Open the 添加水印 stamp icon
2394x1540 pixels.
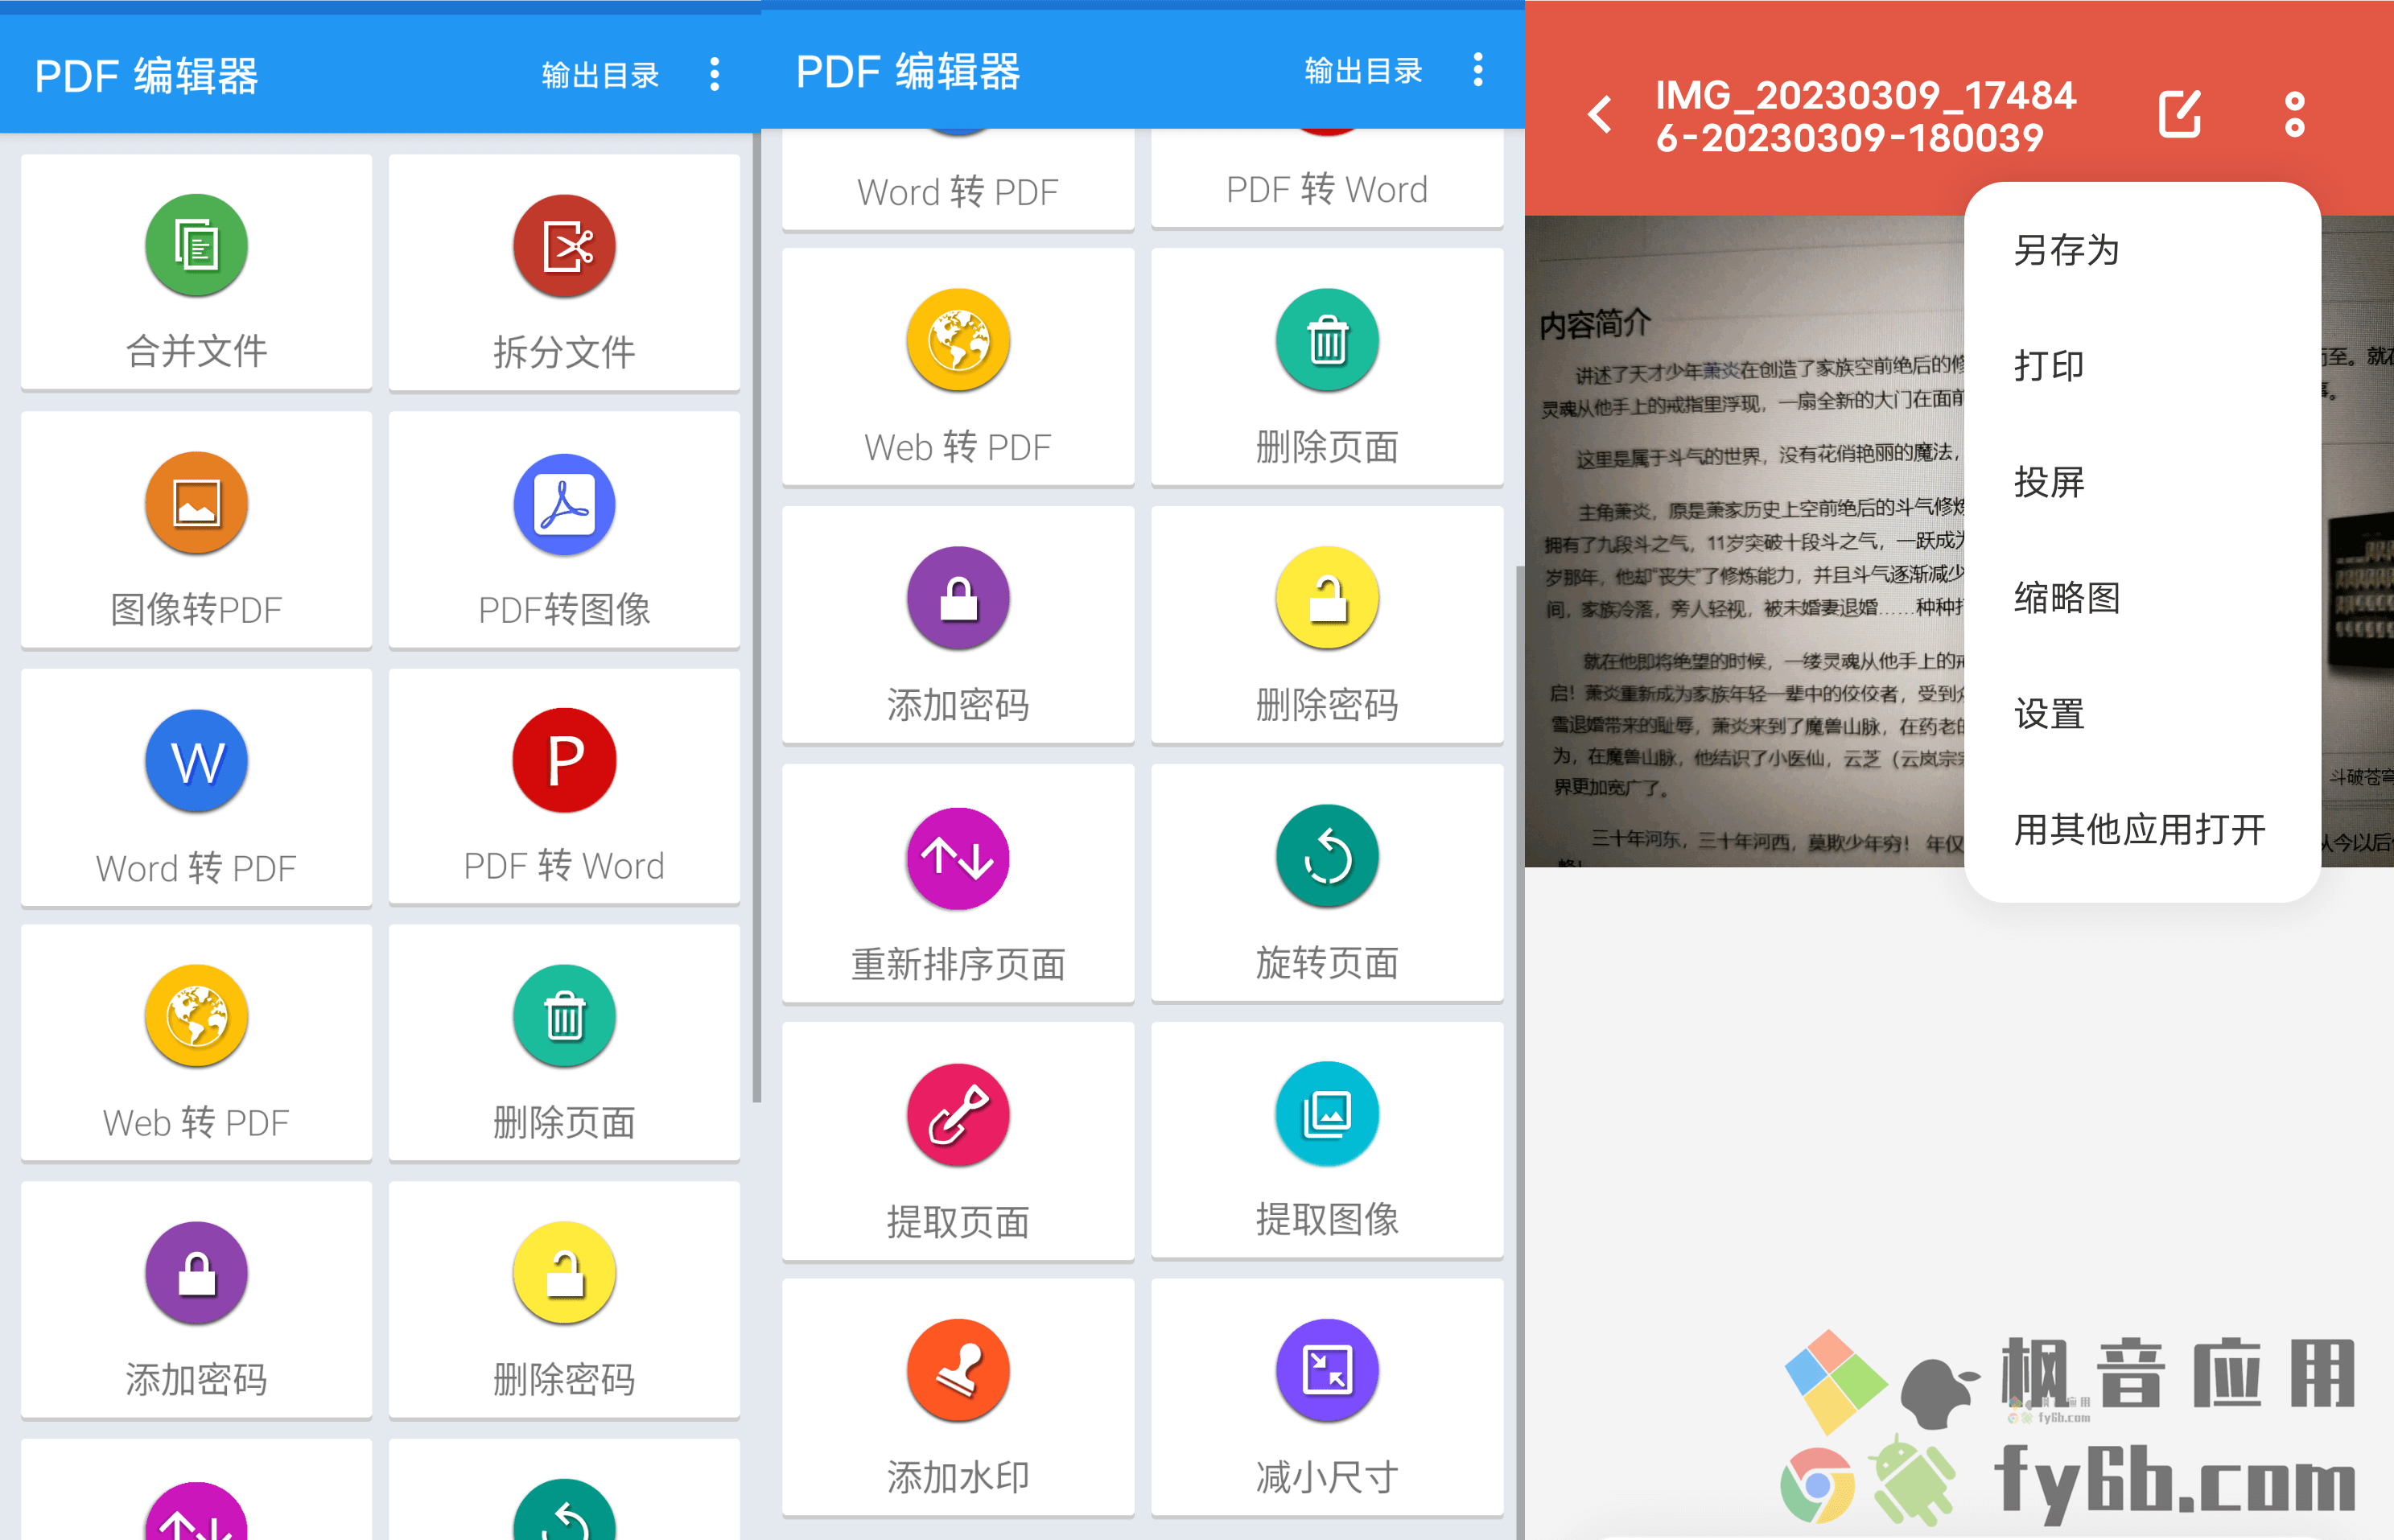pos(958,1370)
